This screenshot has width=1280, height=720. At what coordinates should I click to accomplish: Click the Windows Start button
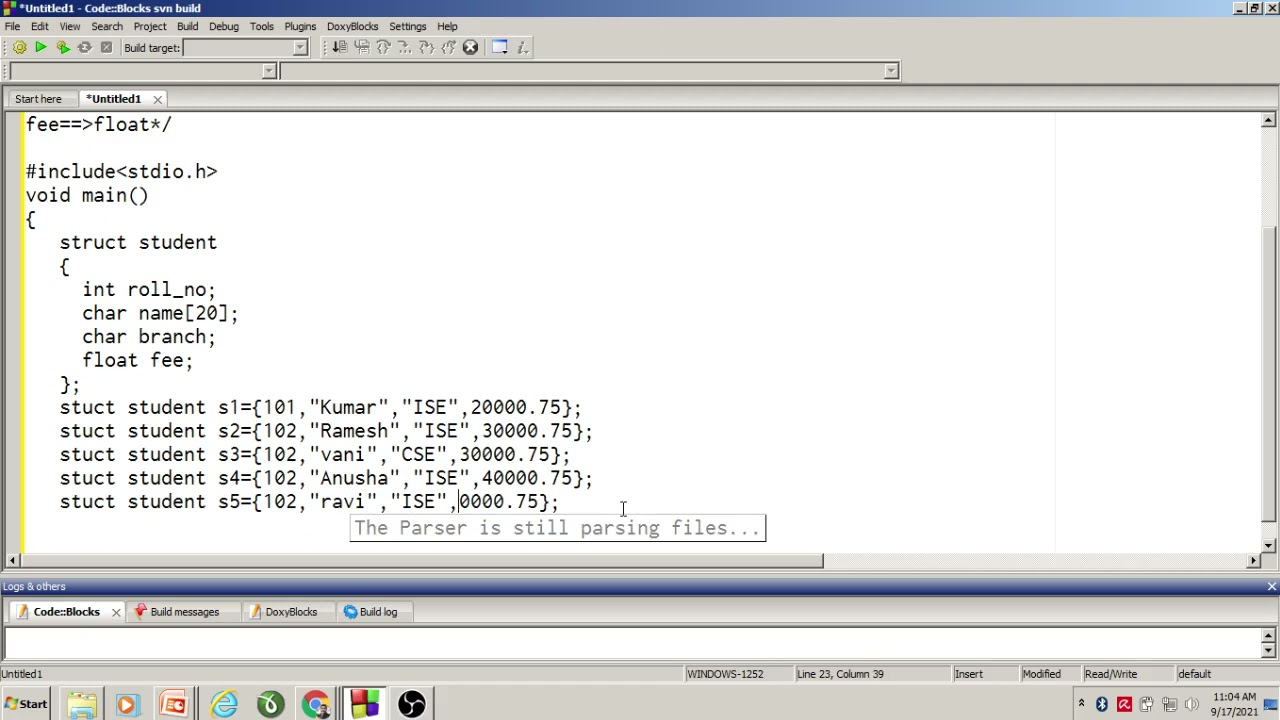click(x=26, y=705)
